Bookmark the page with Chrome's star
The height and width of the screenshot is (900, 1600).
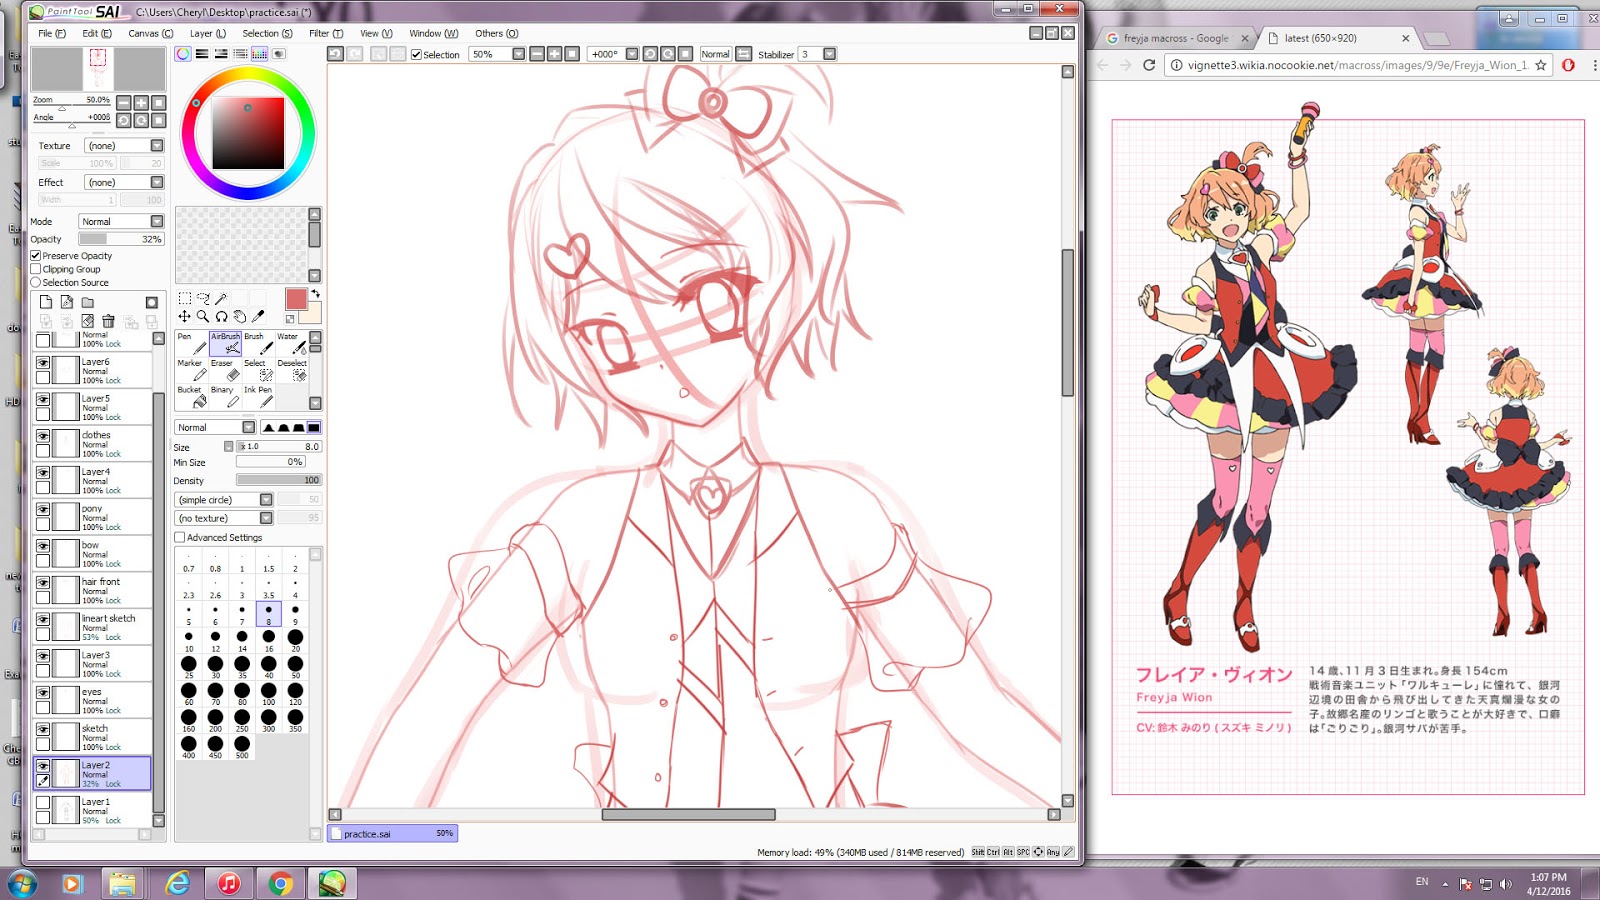pos(1541,65)
